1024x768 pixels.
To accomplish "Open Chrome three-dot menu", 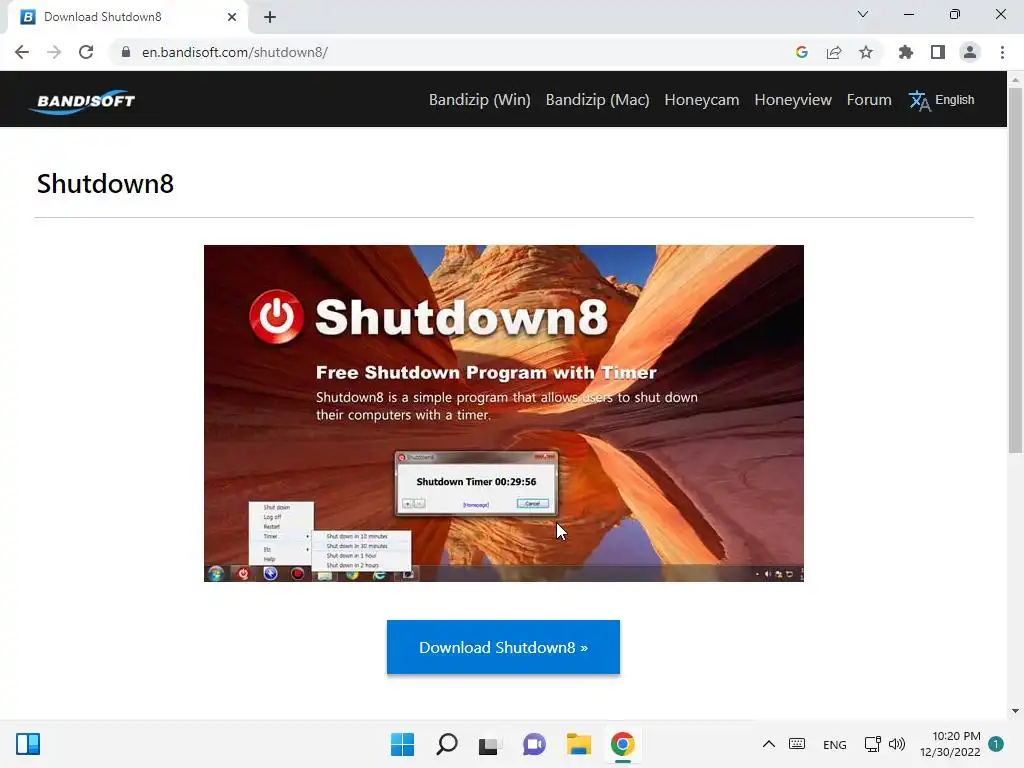I will [x=1002, y=52].
